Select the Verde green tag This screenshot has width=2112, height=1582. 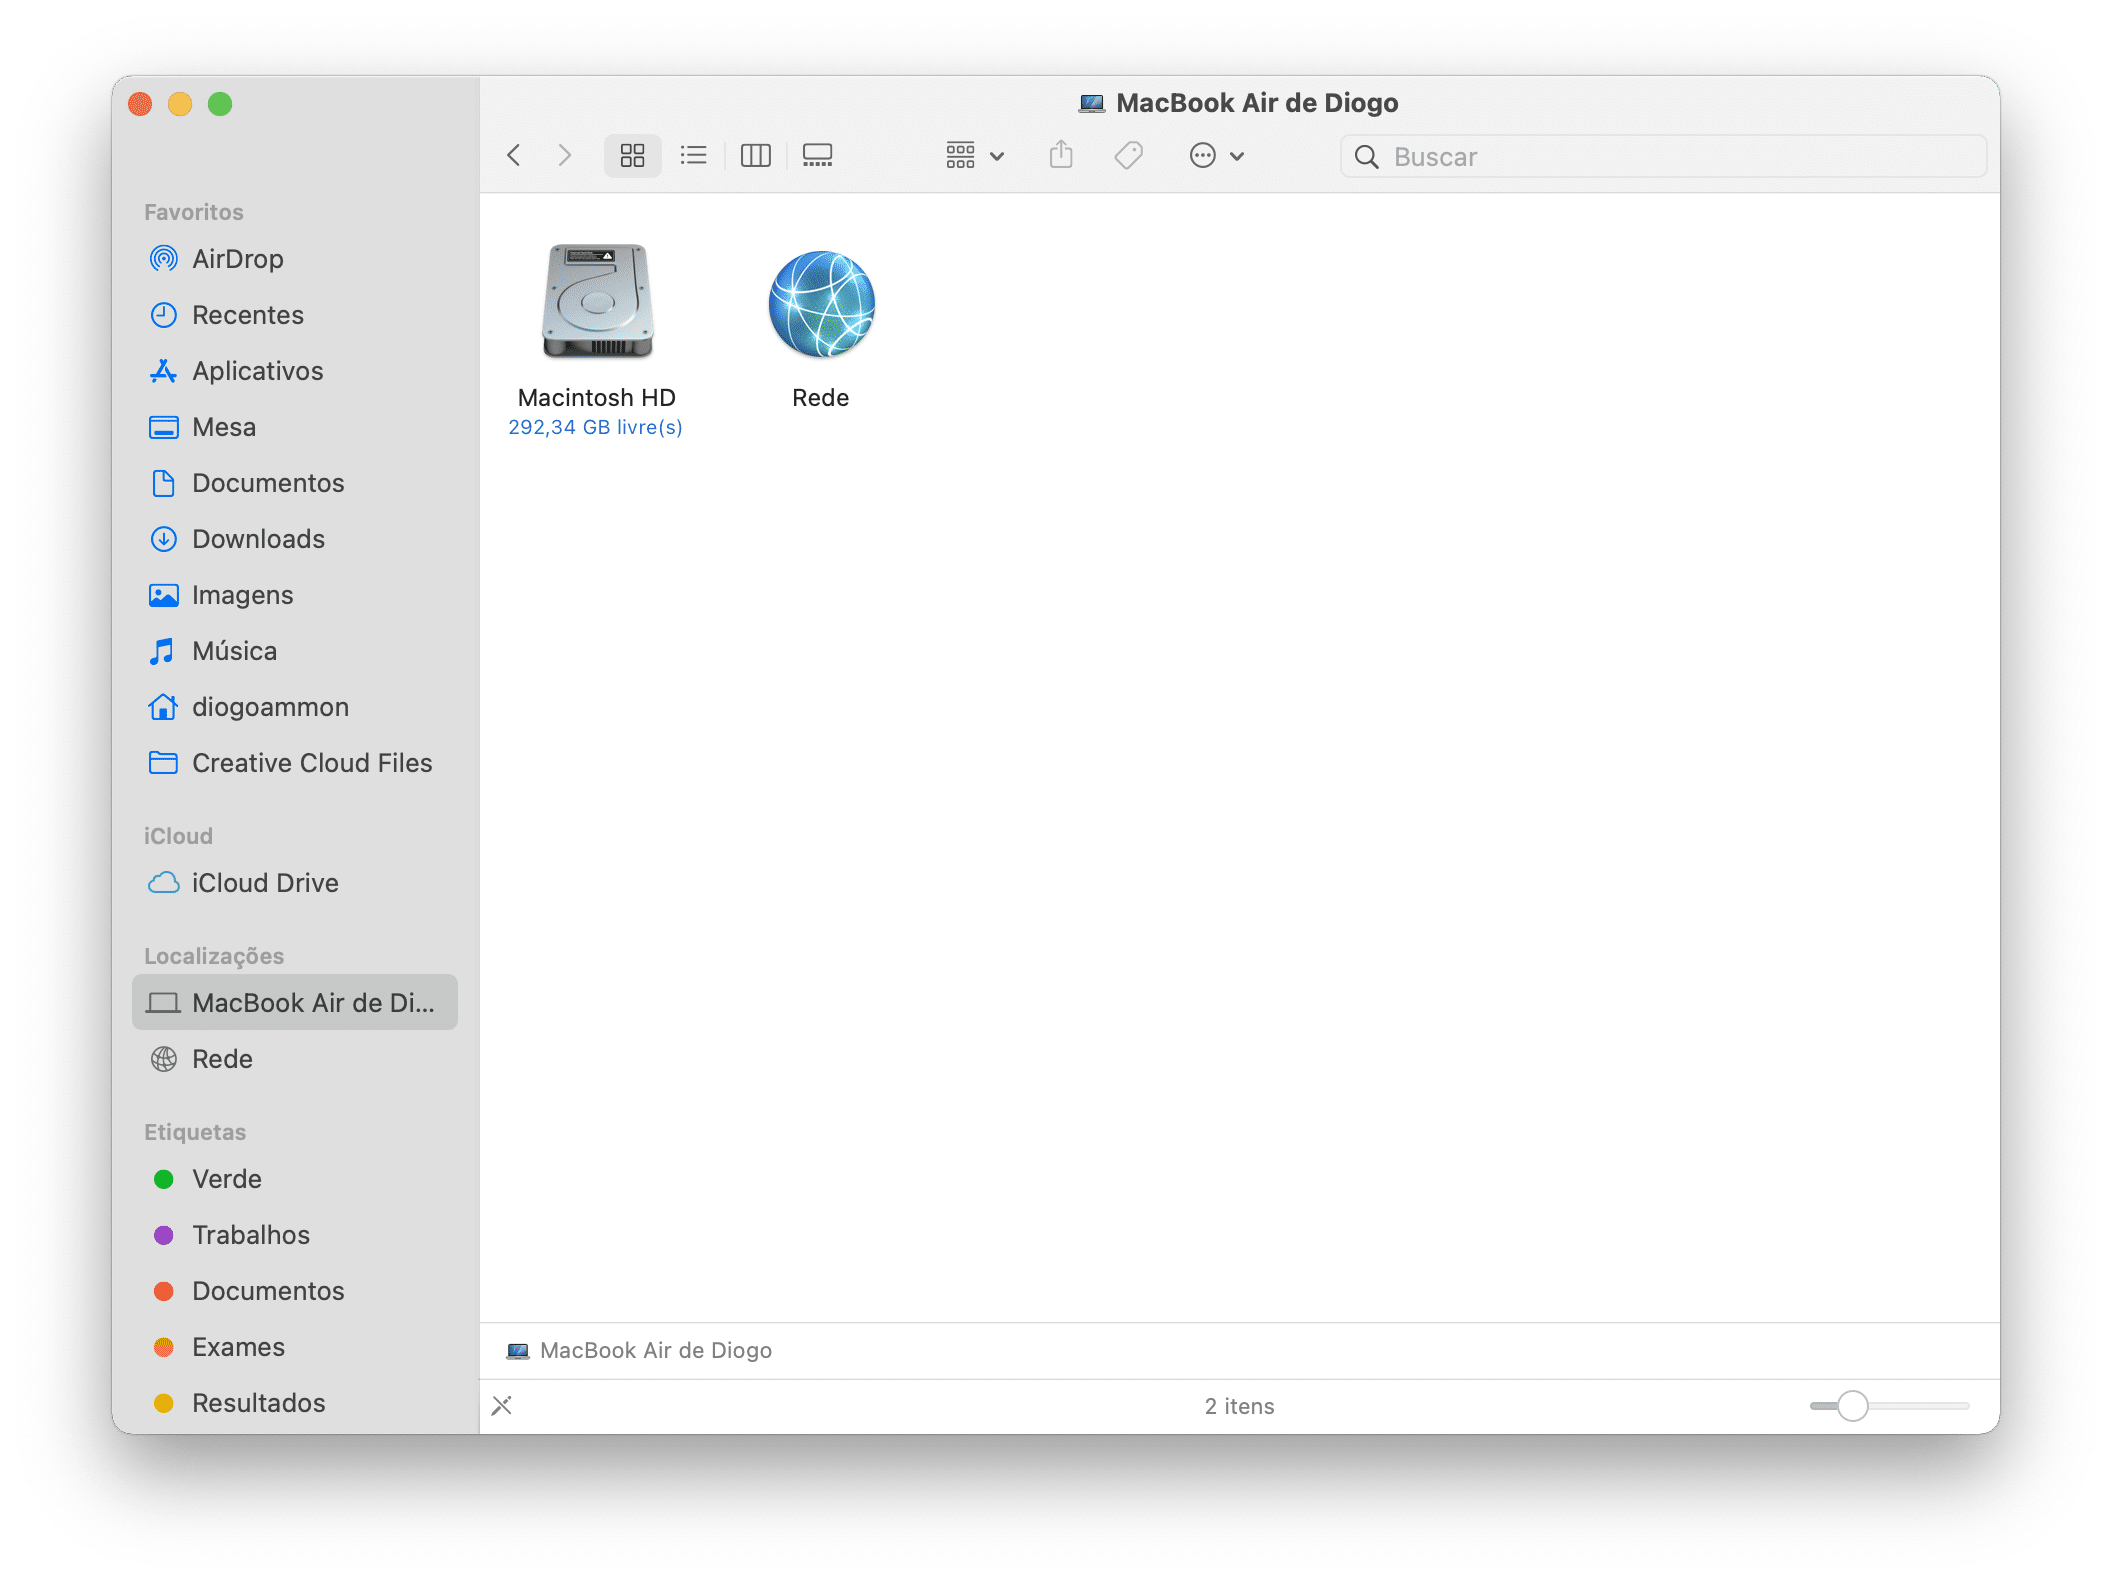(294, 1179)
